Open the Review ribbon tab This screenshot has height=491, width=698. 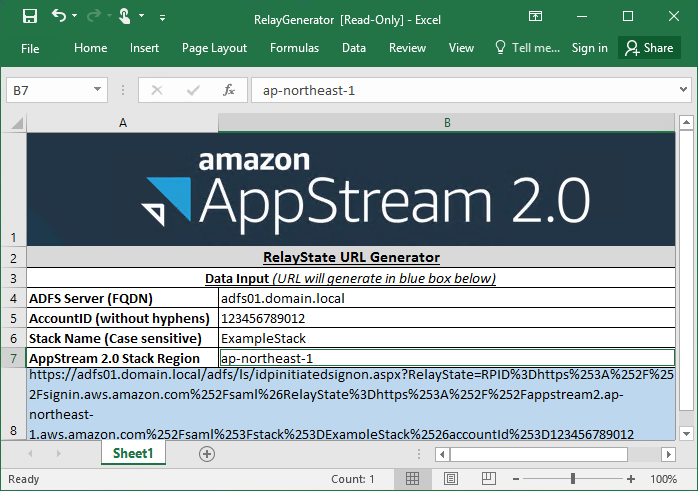[407, 48]
